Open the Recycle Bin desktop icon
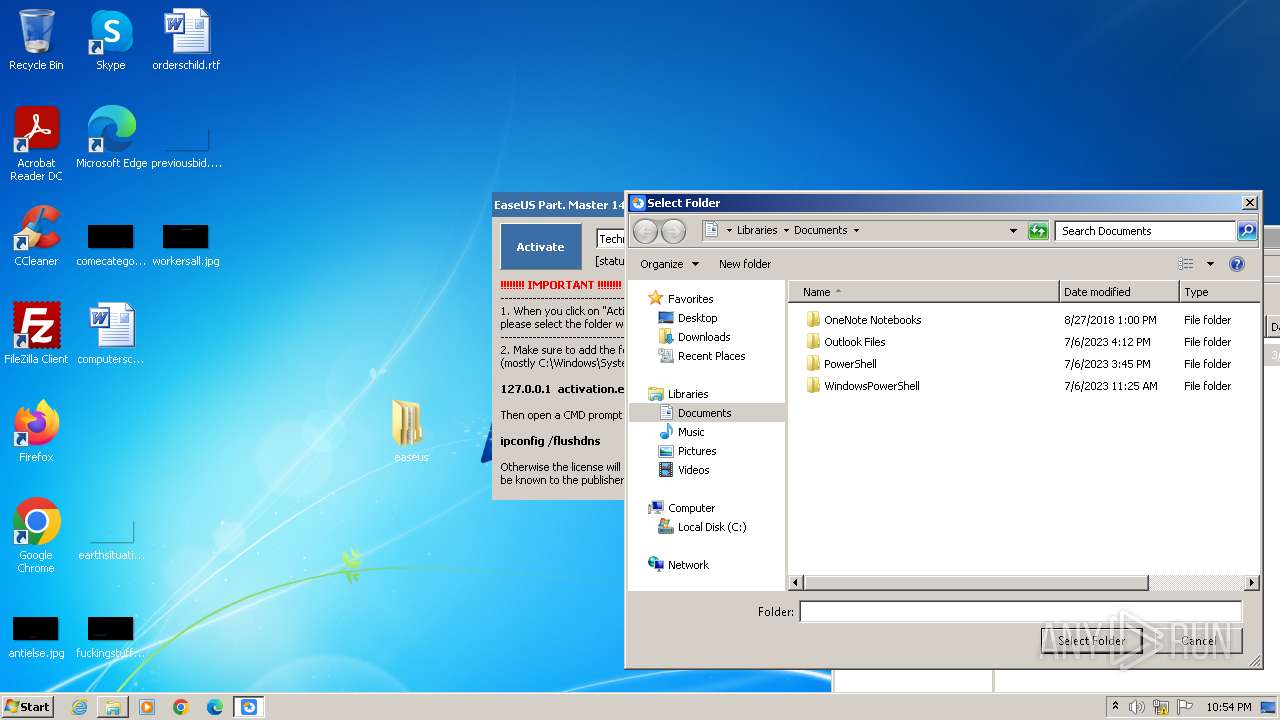The height and width of the screenshot is (720, 1280). click(x=36, y=40)
